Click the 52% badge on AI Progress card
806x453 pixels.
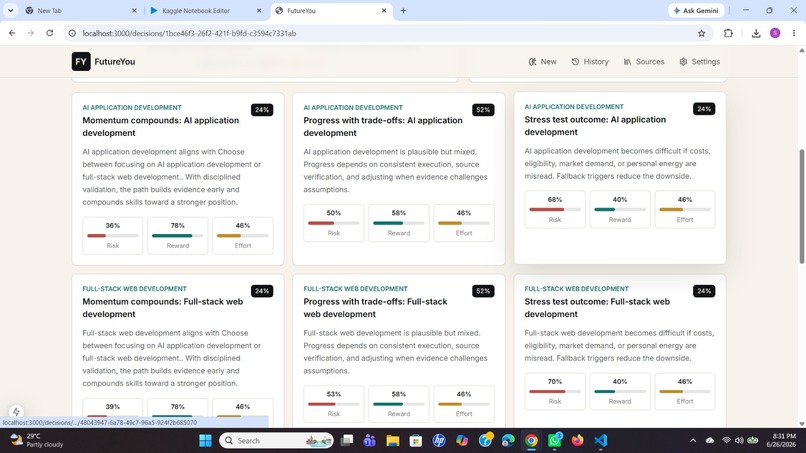[x=483, y=110]
